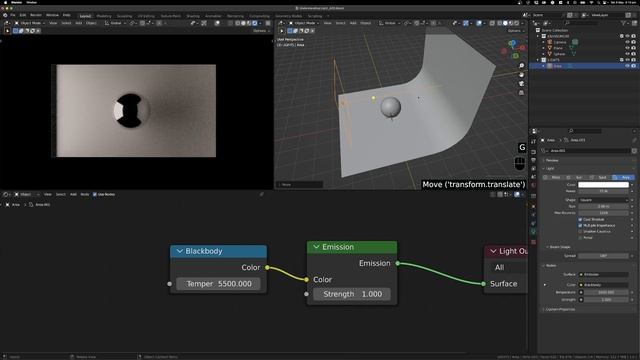The height and width of the screenshot is (360, 640).
Task: Open the World properties tab icon
Action: point(533,185)
